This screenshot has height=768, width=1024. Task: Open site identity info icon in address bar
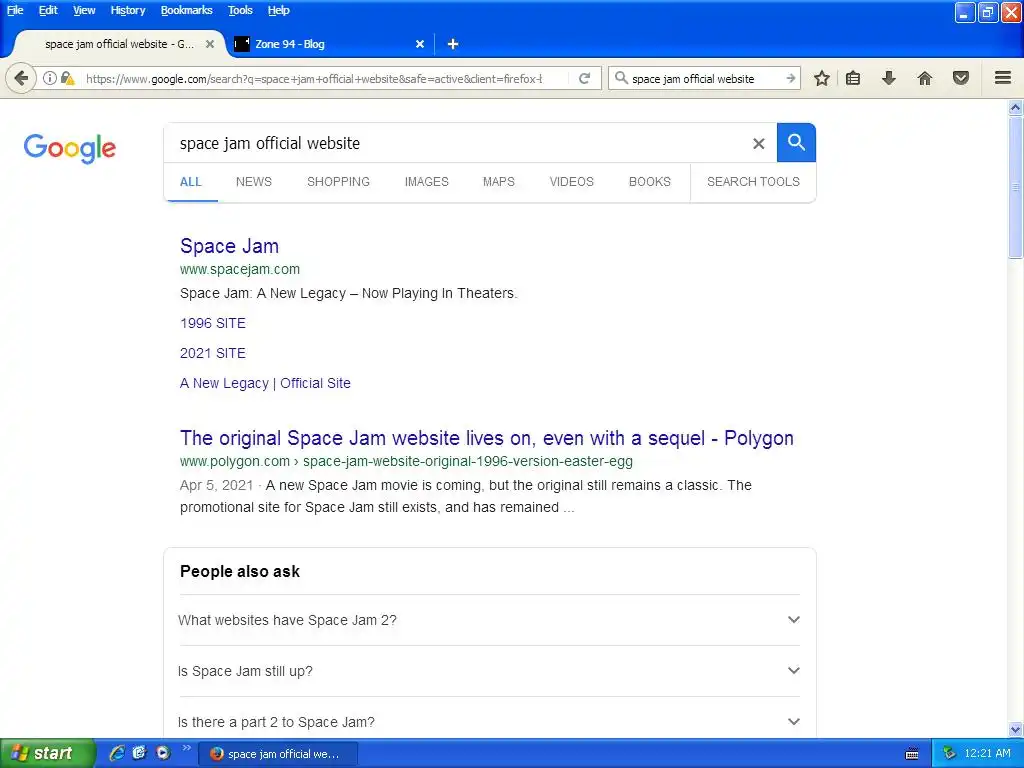click(x=50, y=78)
